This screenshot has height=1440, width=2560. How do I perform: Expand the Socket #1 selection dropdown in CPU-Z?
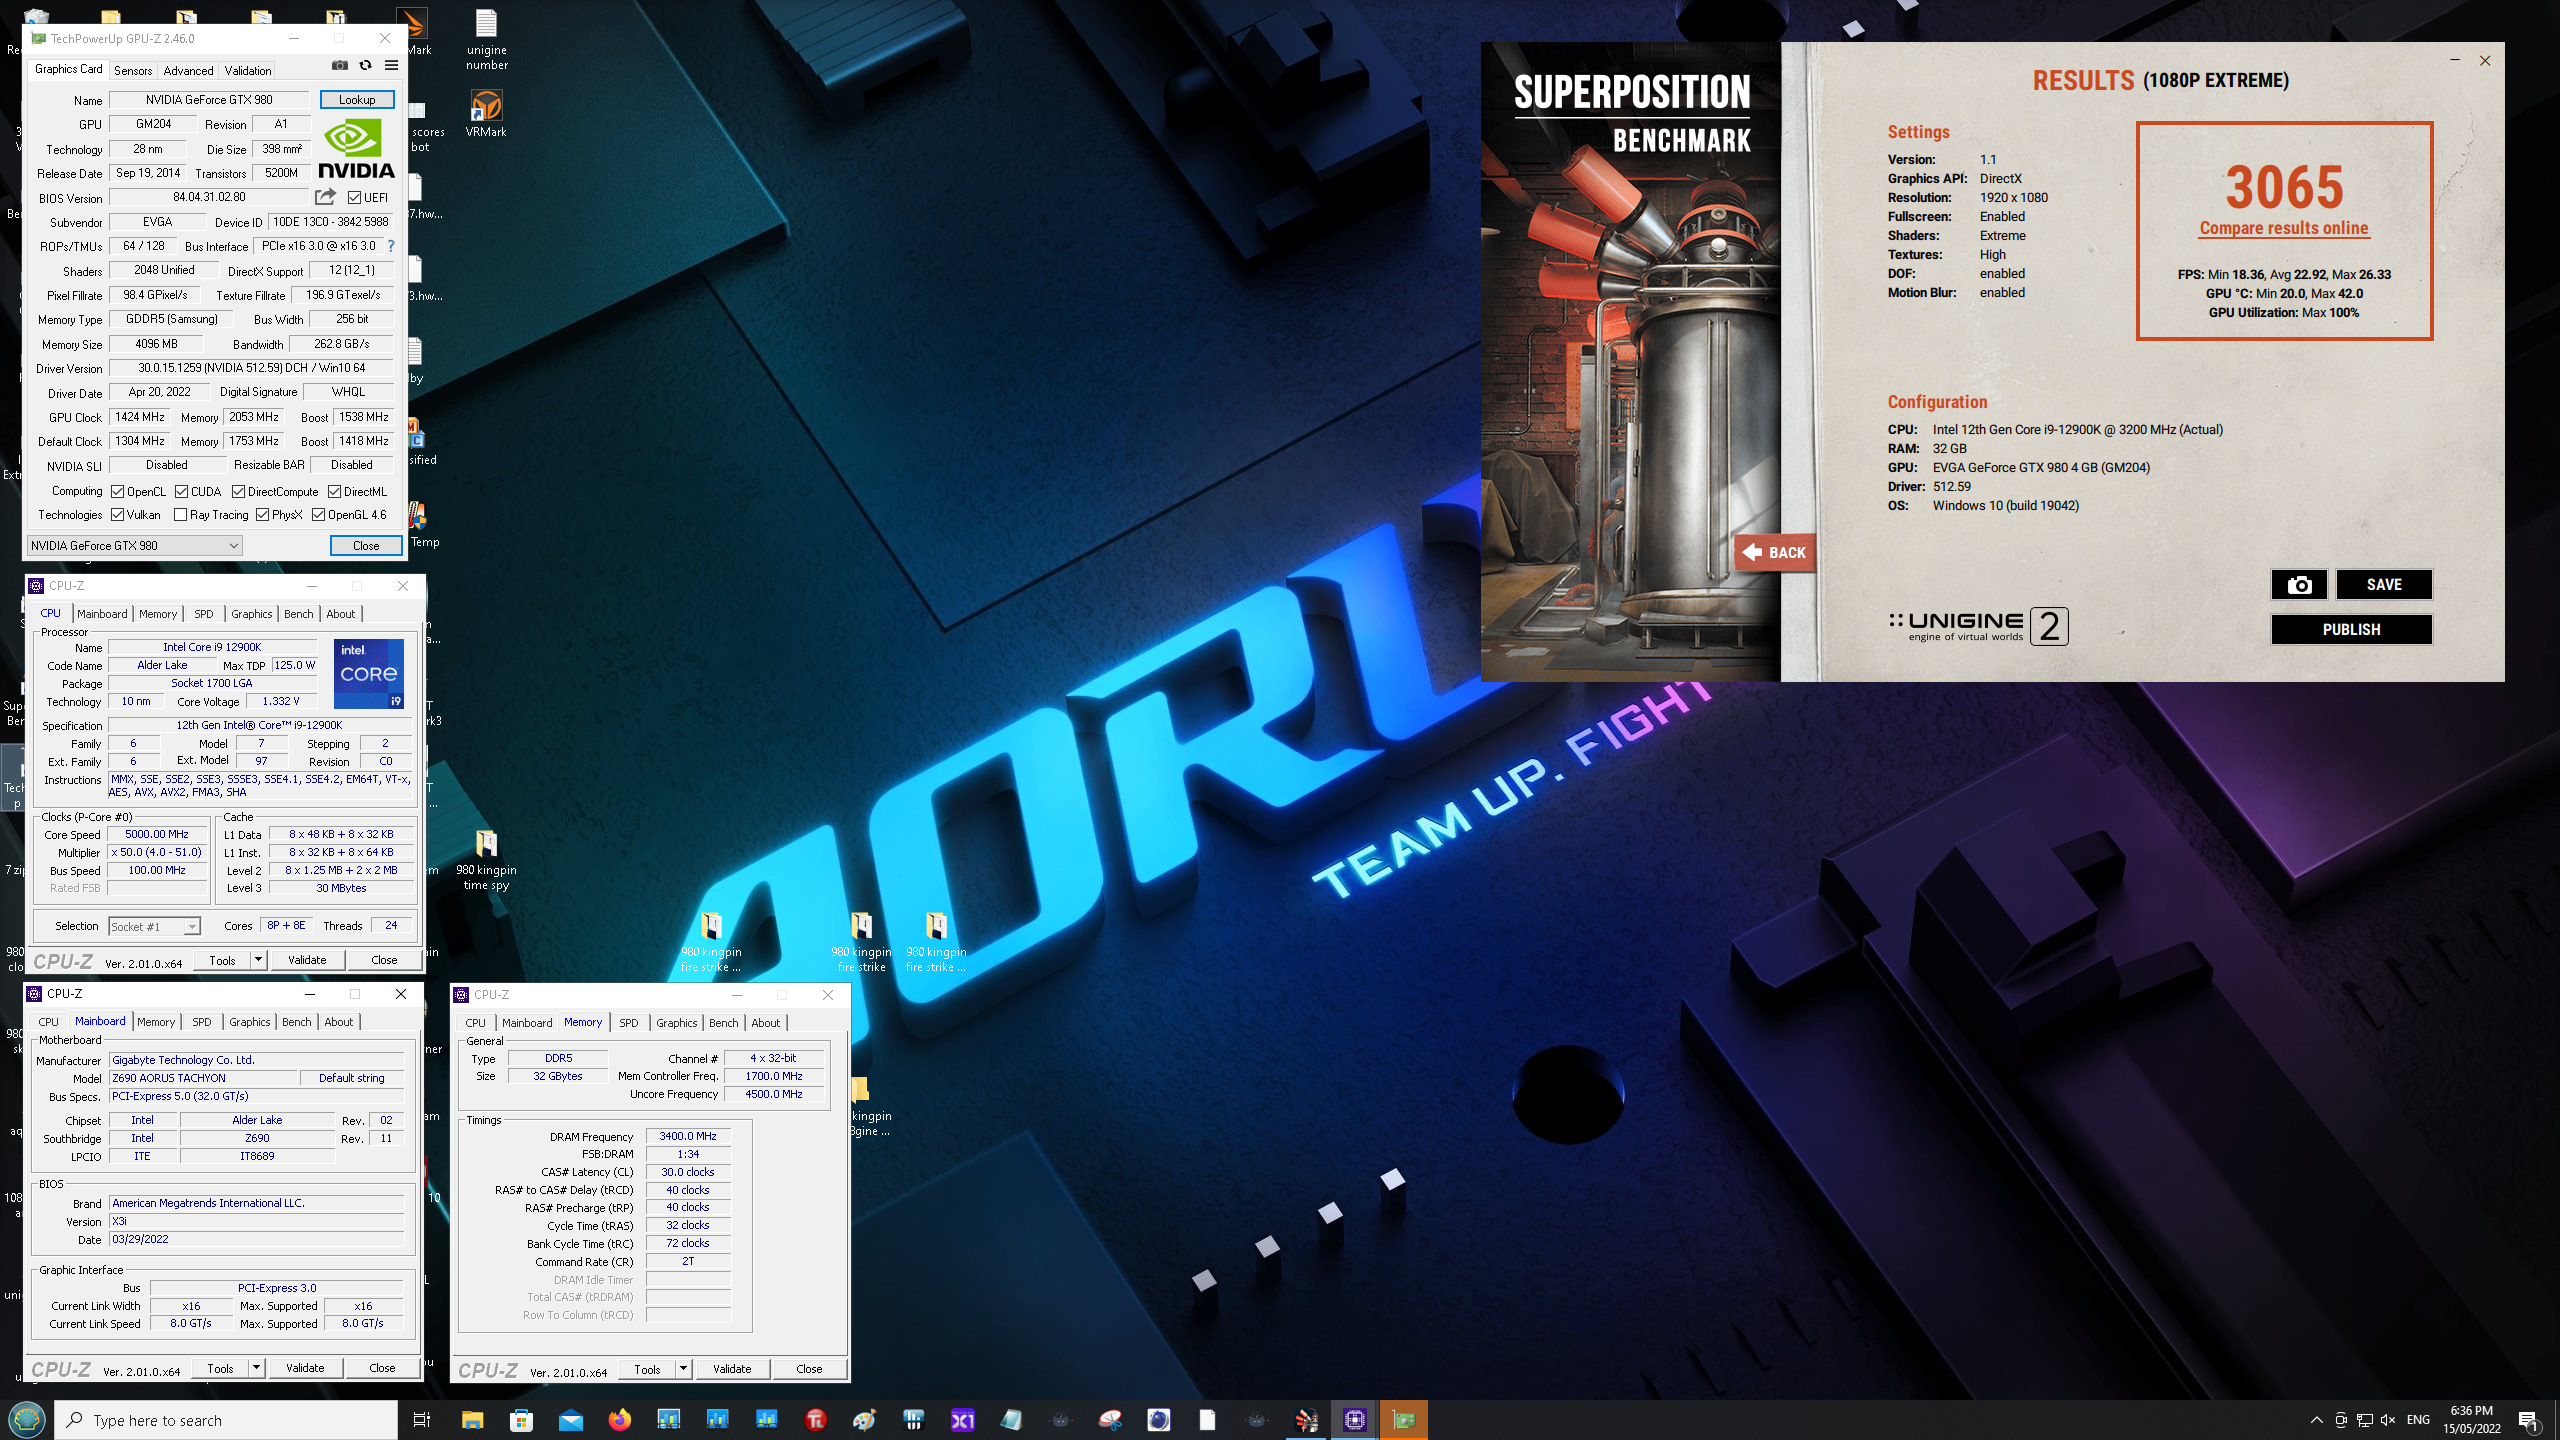192,927
